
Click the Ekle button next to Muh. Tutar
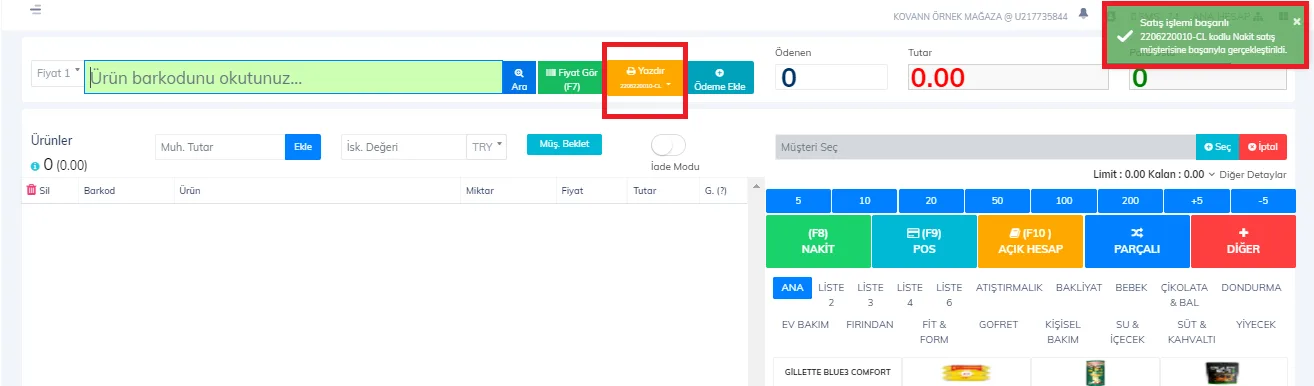302,147
